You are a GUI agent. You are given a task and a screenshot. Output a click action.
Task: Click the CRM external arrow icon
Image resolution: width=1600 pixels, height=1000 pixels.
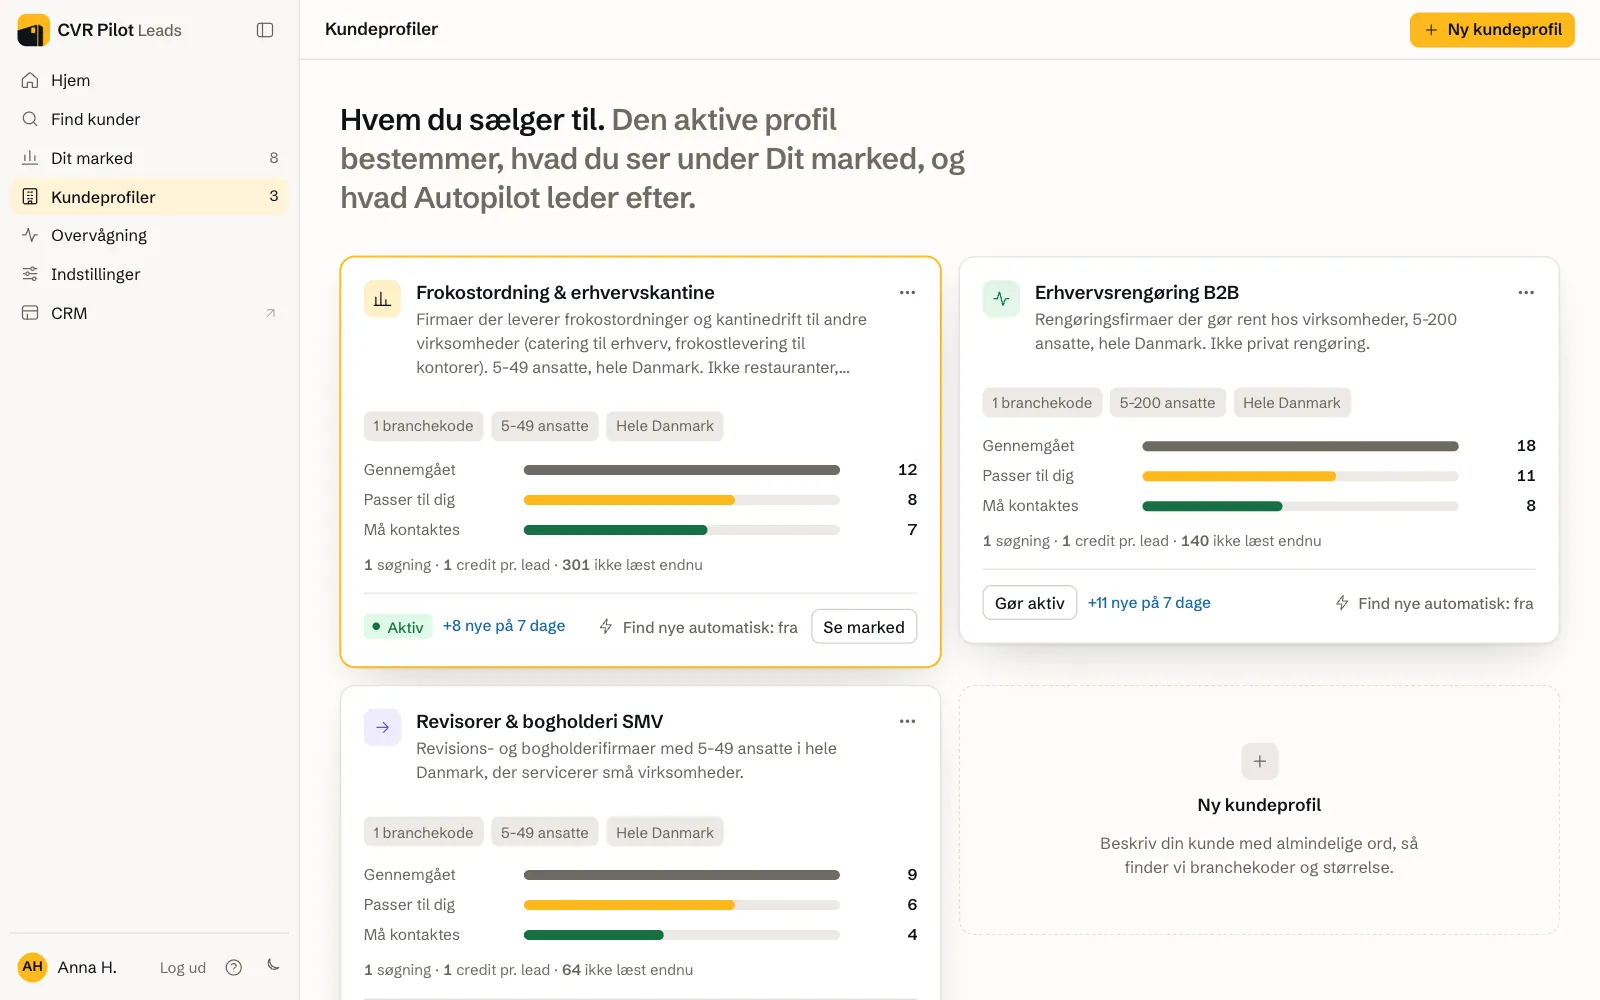point(270,313)
